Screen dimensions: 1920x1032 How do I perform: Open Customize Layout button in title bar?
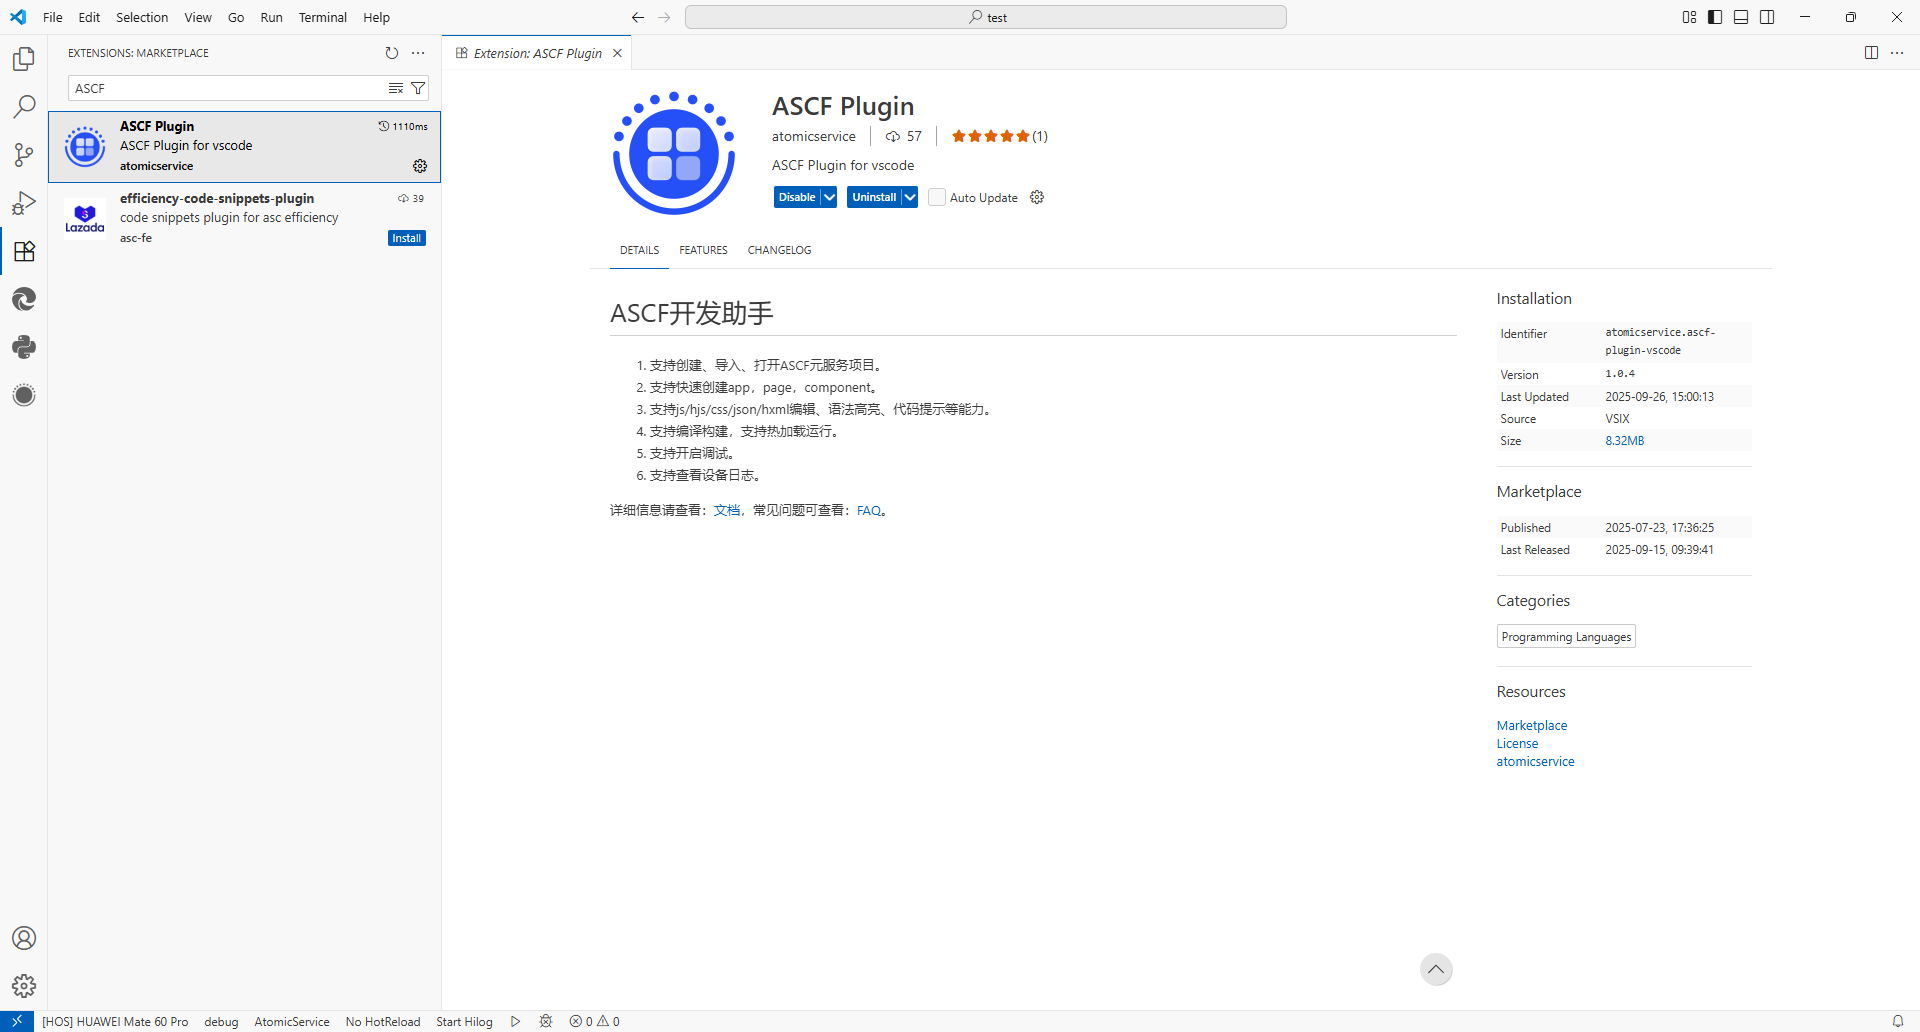[1689, 17]
